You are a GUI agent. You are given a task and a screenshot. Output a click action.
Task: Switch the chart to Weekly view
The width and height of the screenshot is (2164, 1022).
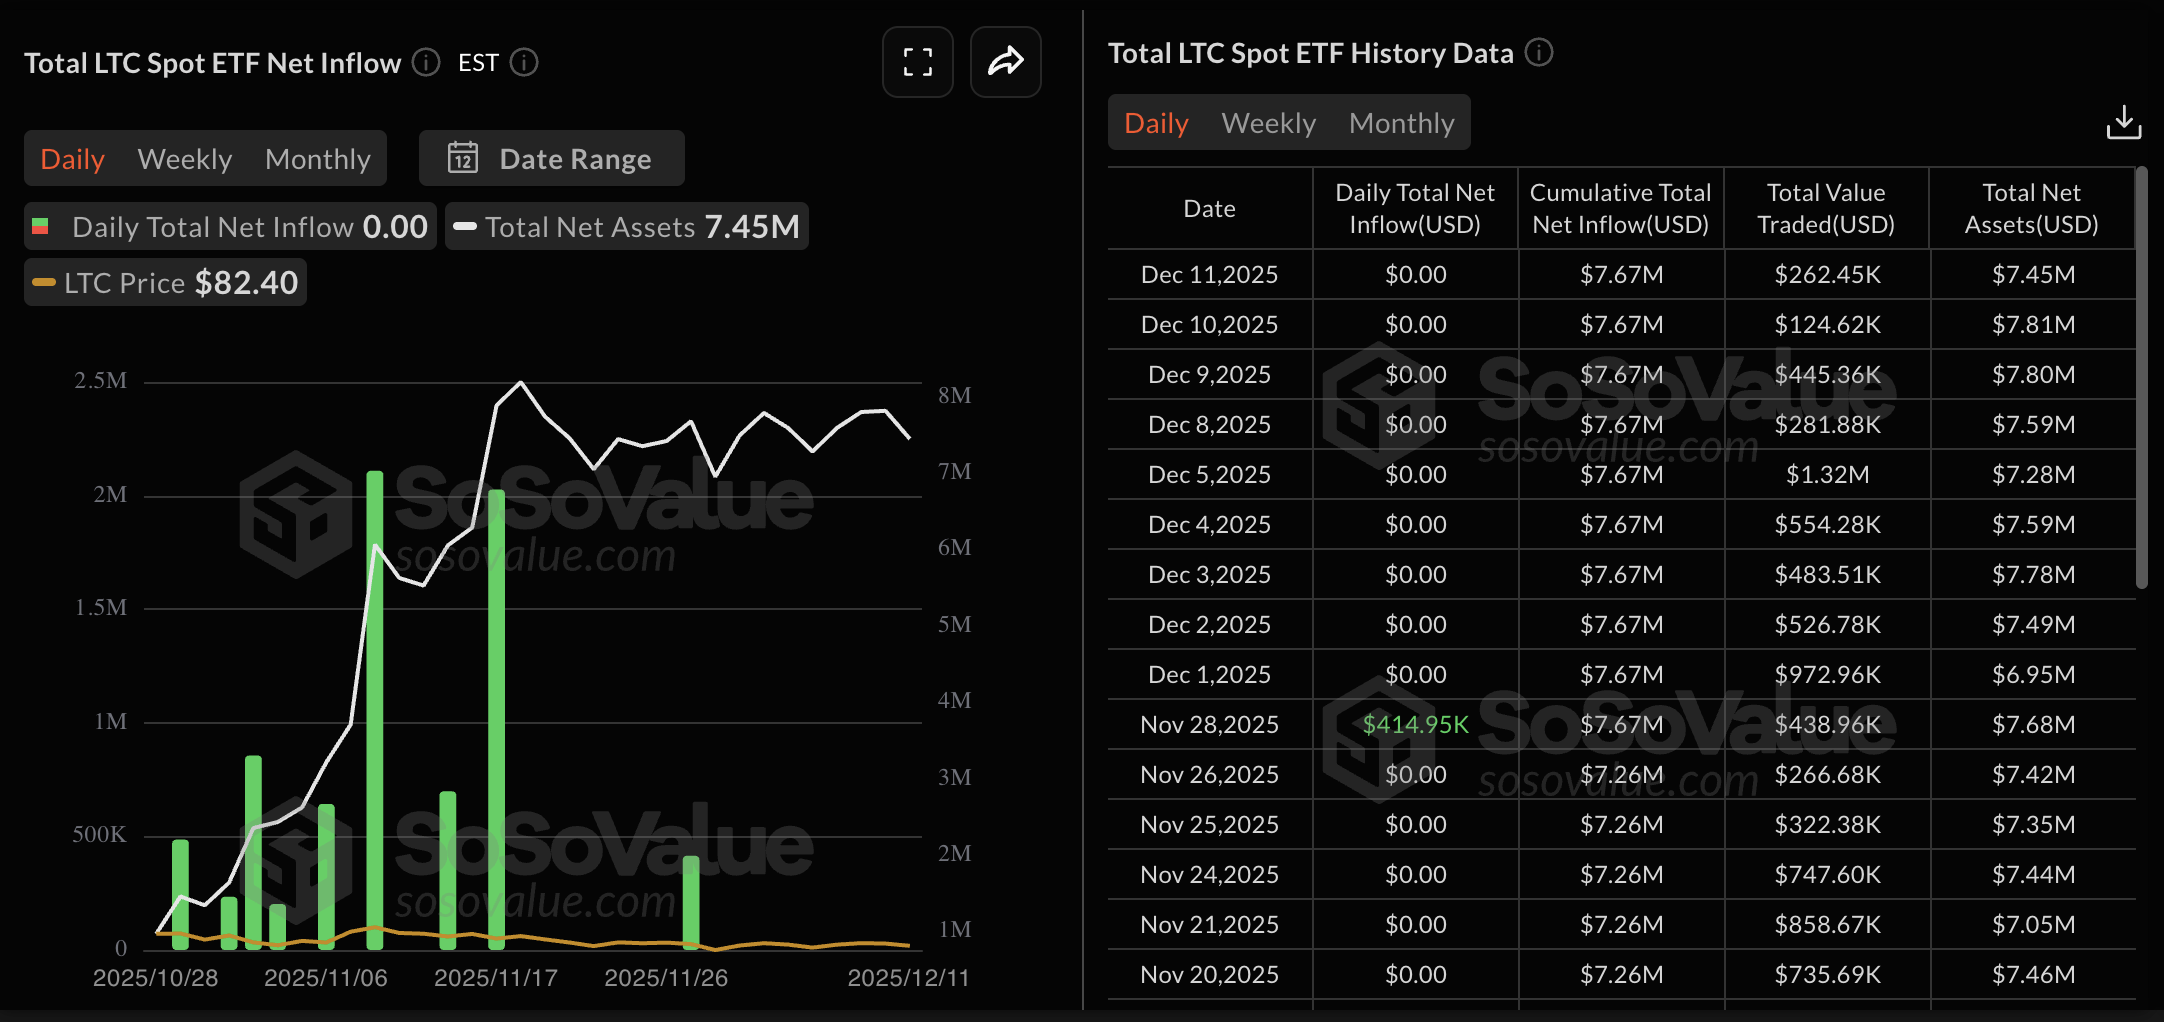pyautogui.click(x=185, y=158)
